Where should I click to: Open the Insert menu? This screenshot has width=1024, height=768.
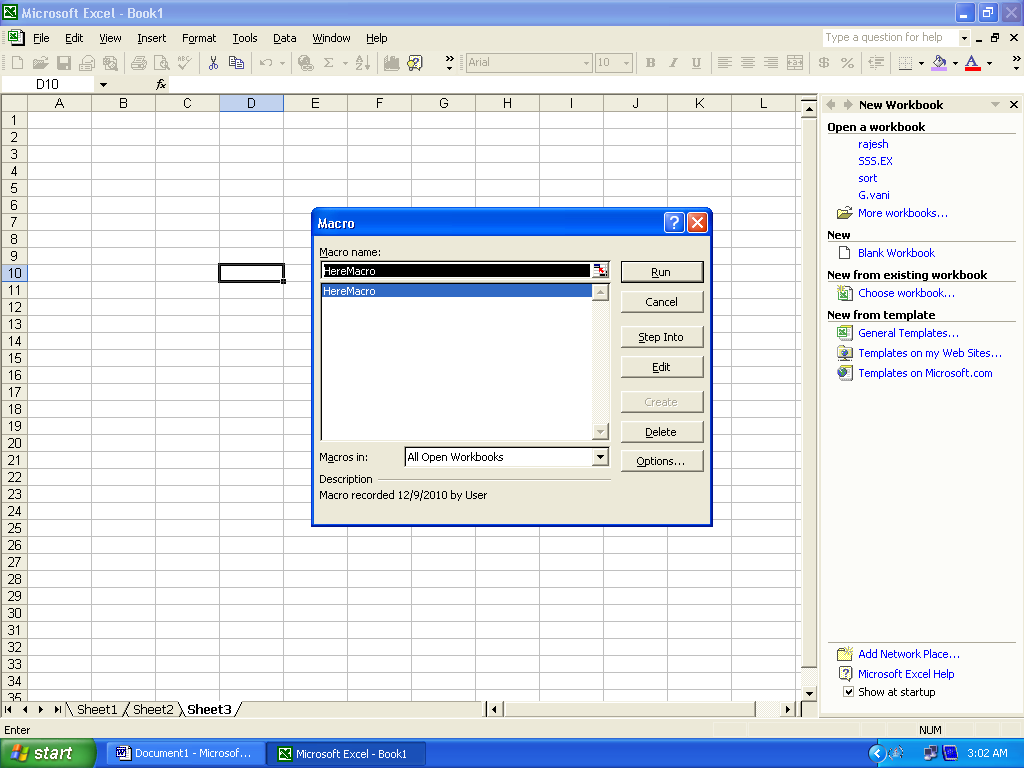pyautogui.click(x=152, y=38)
